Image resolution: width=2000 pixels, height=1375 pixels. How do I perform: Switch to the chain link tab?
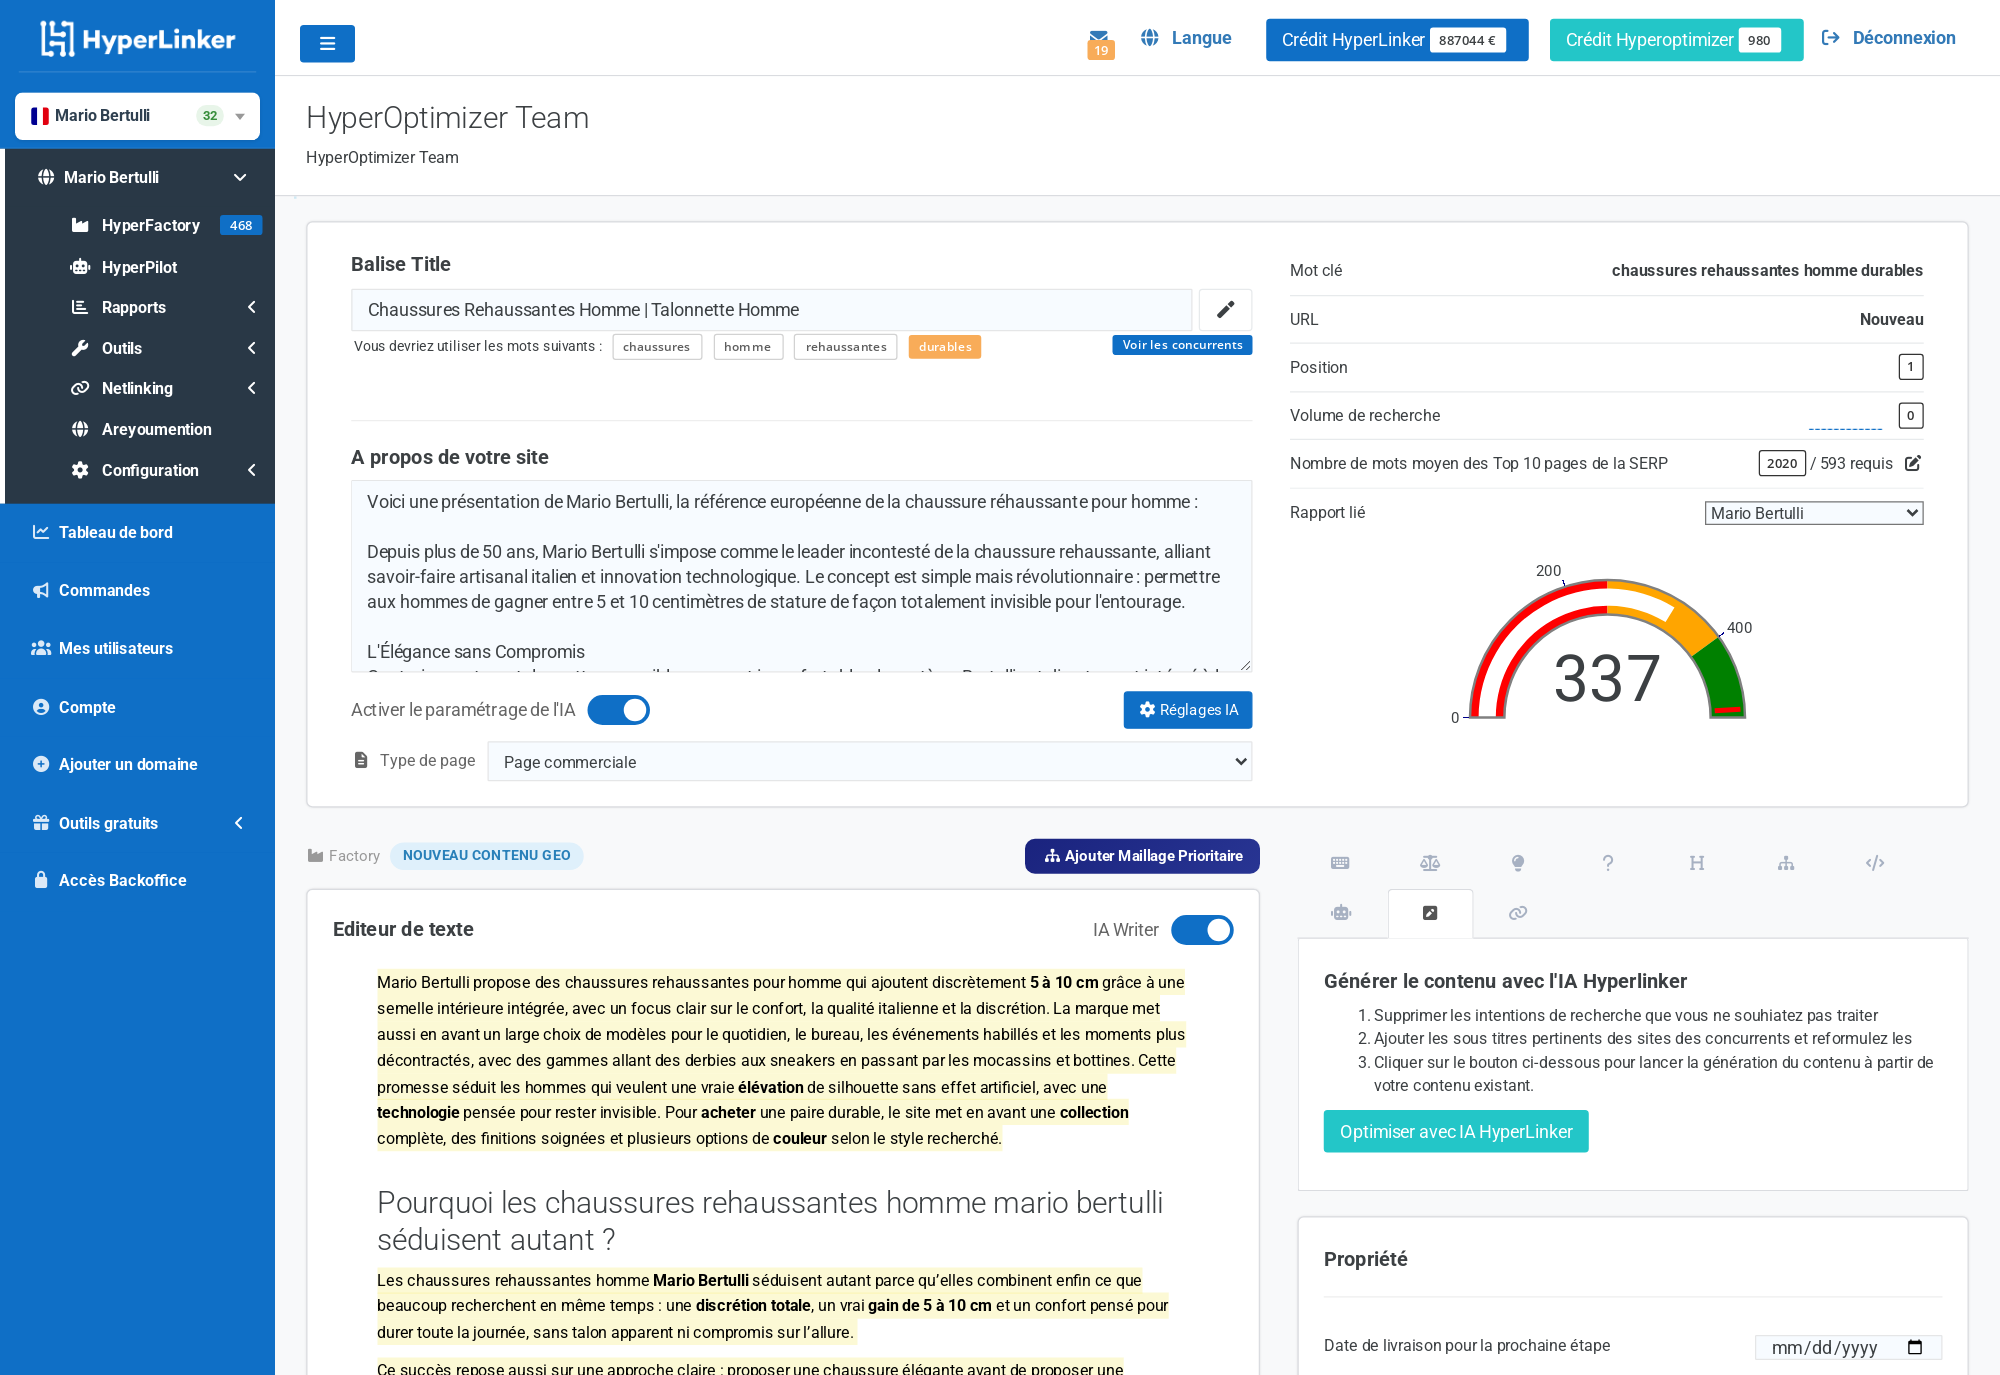click(x=1517, y=913)
